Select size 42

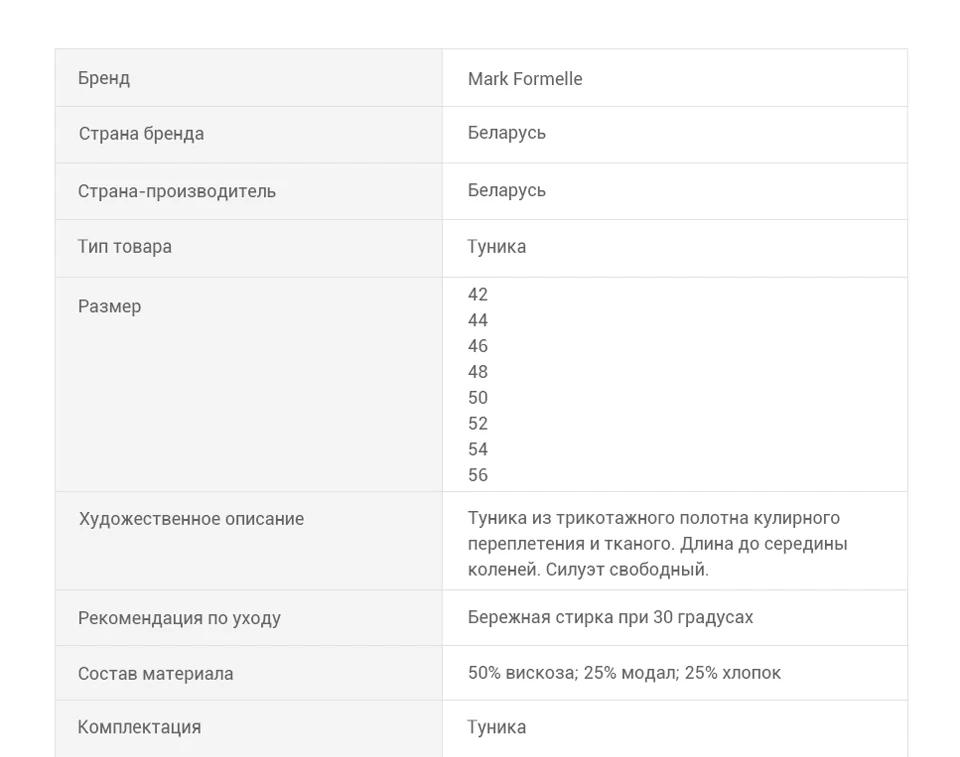coord(478,295)
